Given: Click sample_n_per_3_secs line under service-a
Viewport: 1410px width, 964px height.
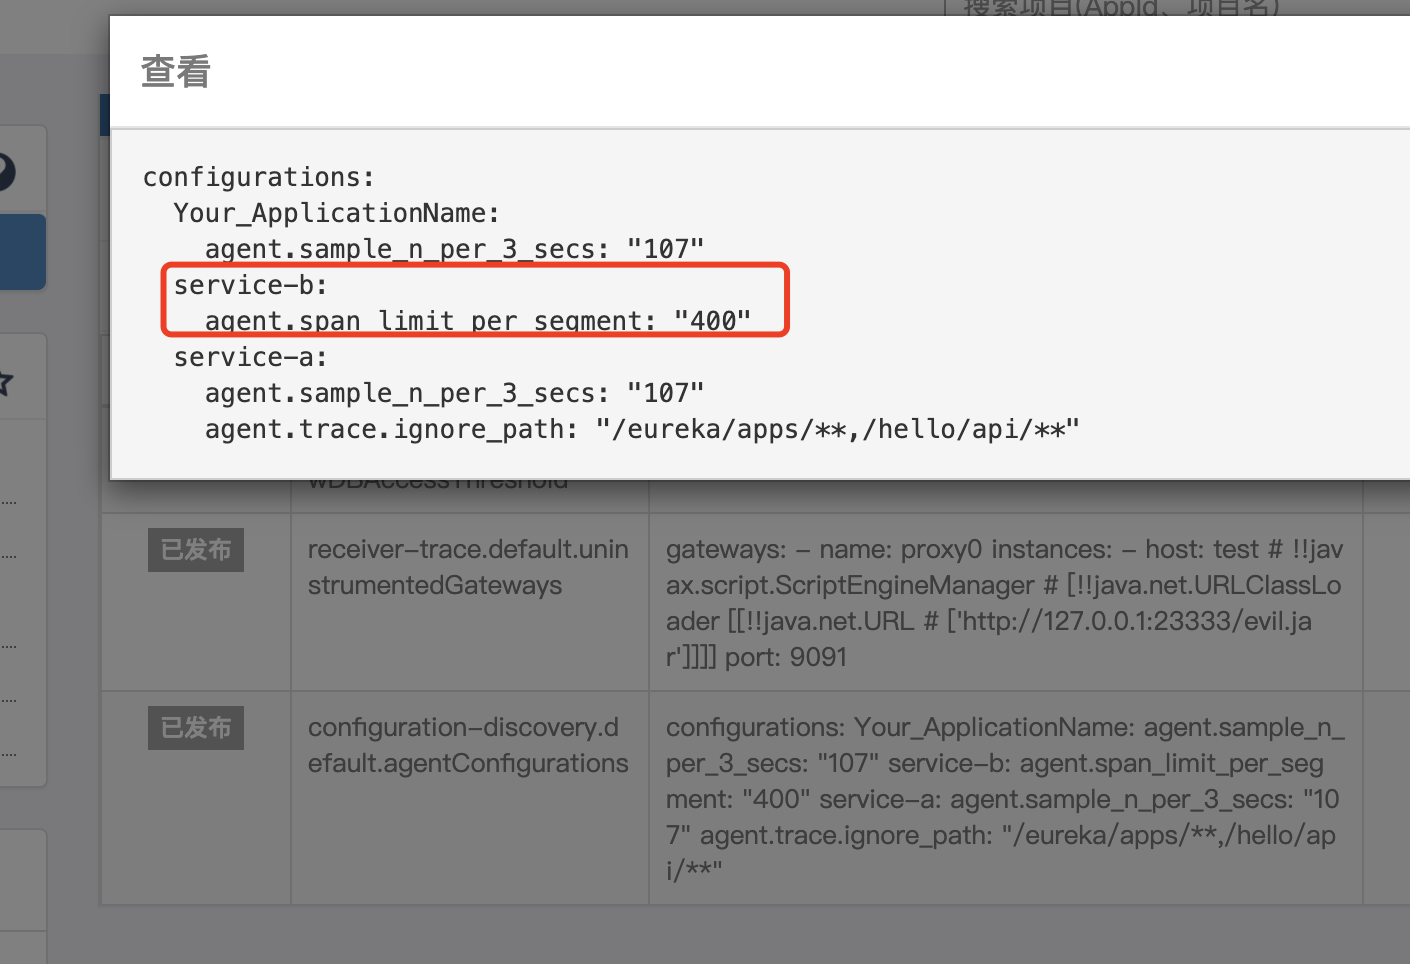Looking at the screenshot, I should 455,393.
